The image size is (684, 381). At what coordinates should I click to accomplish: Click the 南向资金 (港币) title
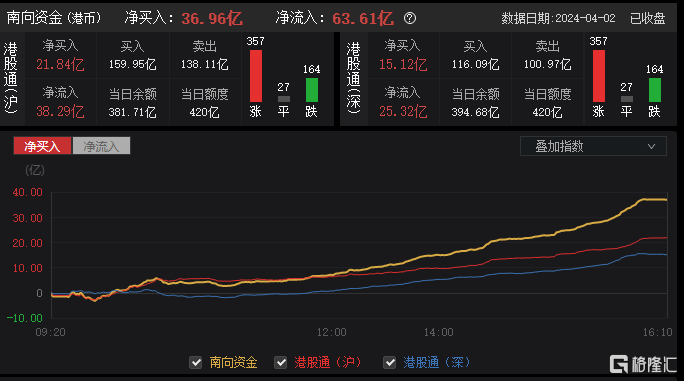point(54,18)
